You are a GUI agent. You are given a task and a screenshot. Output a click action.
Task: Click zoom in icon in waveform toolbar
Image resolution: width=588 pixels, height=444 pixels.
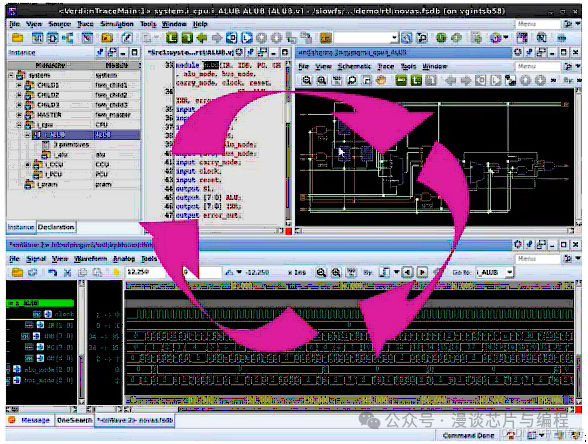click(336, 273)
